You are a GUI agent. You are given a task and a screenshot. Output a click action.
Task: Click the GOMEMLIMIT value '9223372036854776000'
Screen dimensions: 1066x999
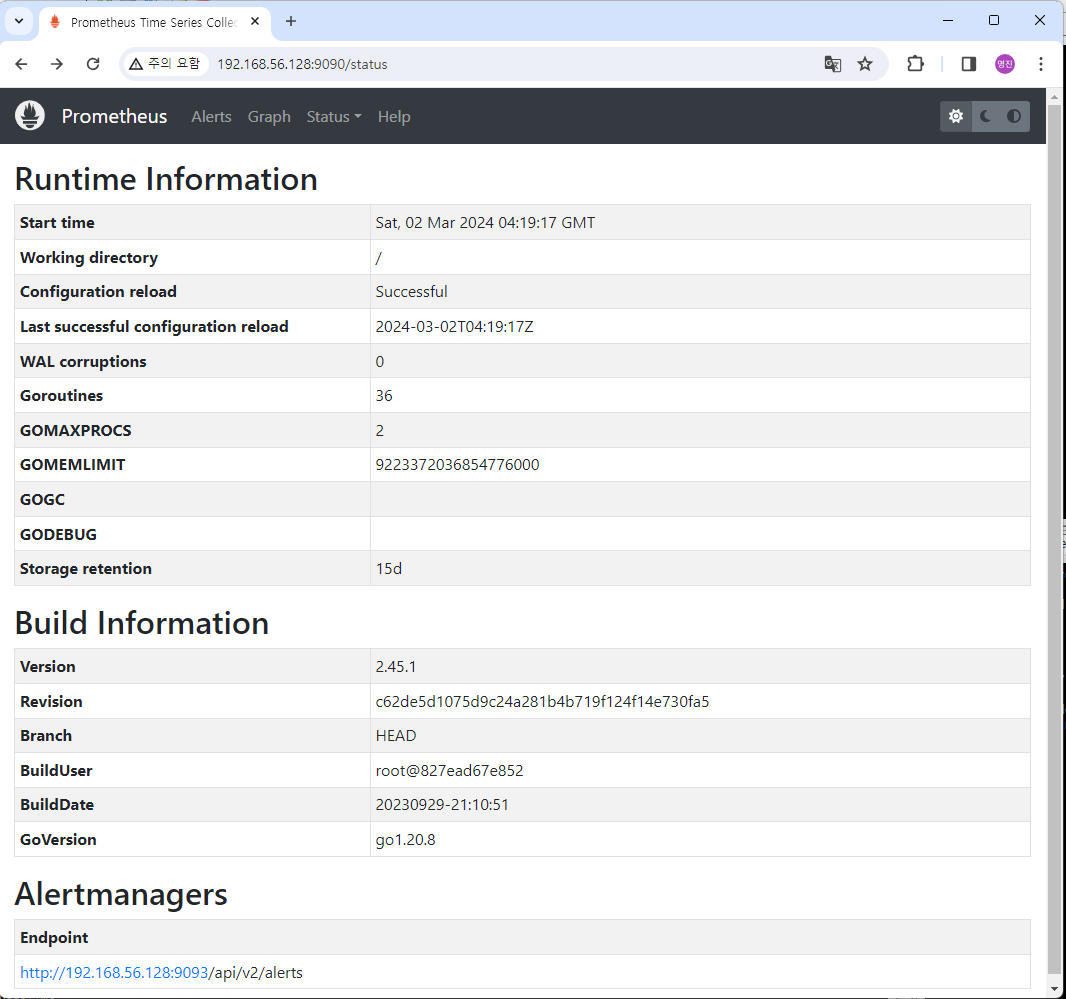tap(458, 464)
